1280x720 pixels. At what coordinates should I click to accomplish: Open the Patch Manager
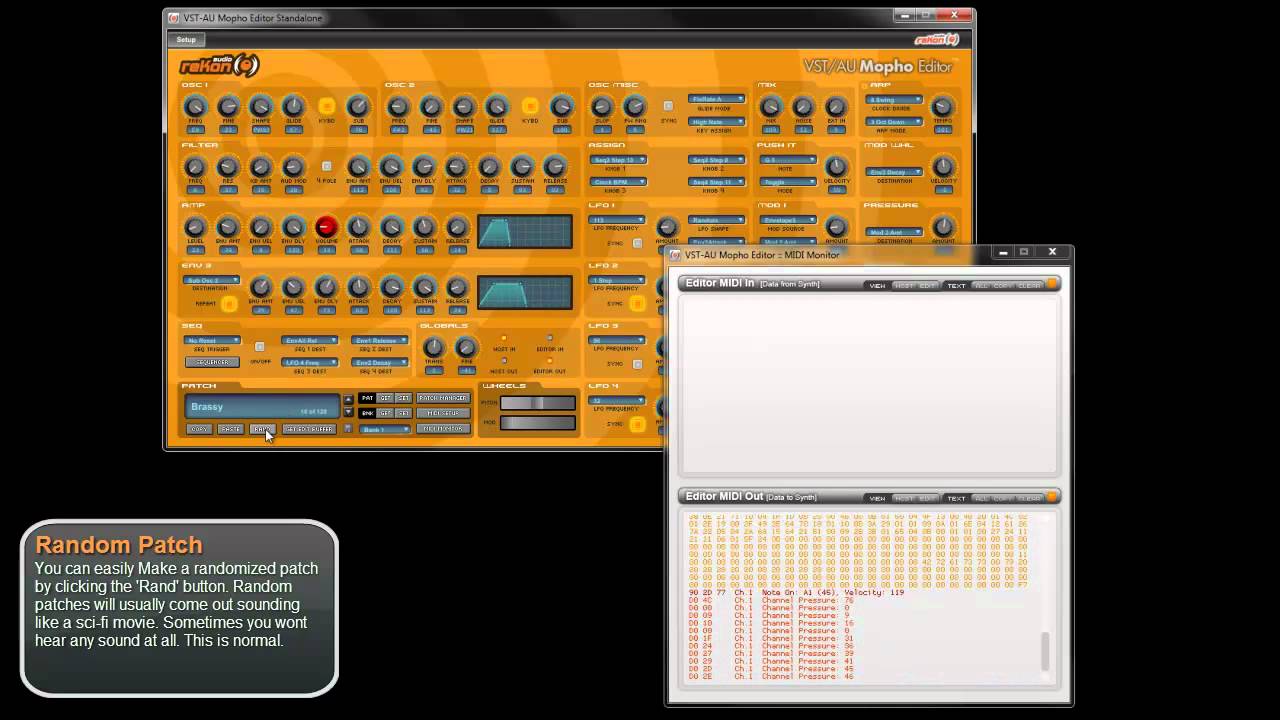click(x=443, y=398)
